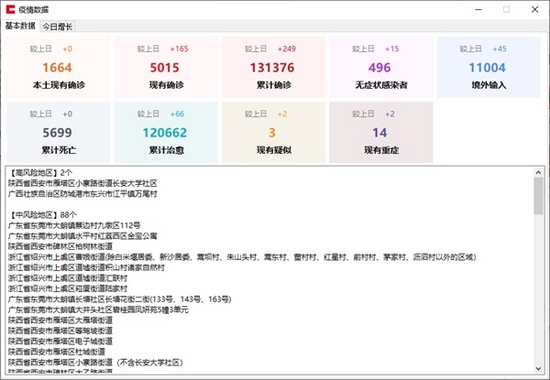Click the vertical scrollbar thumb
This screenshot has width=550, height=380.
coord(538,196)
